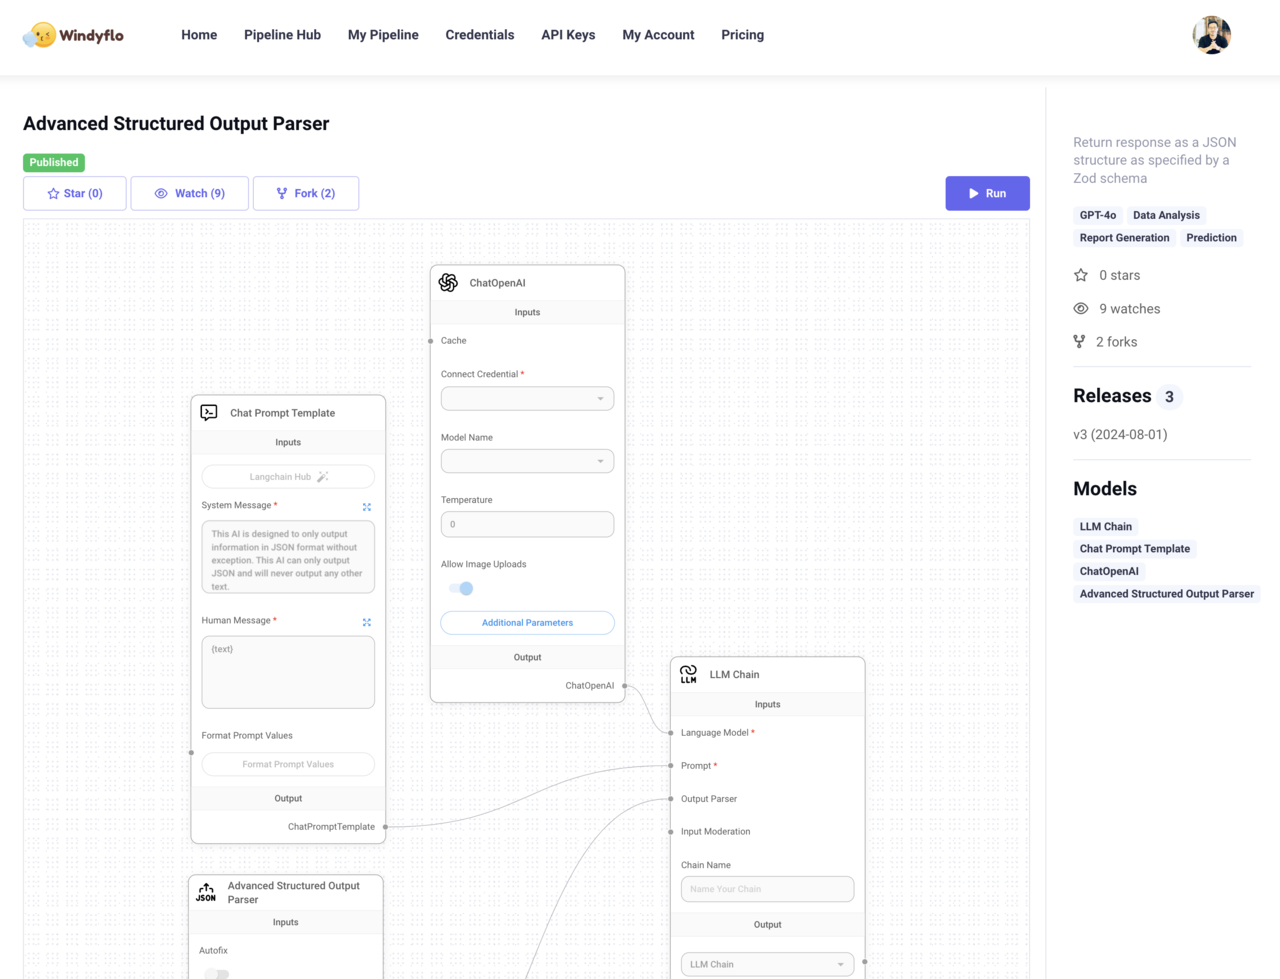This screenshot has width=1280, height=979.
Task: Click the LLM Chain model tag
Action: tap(1105, 526)
